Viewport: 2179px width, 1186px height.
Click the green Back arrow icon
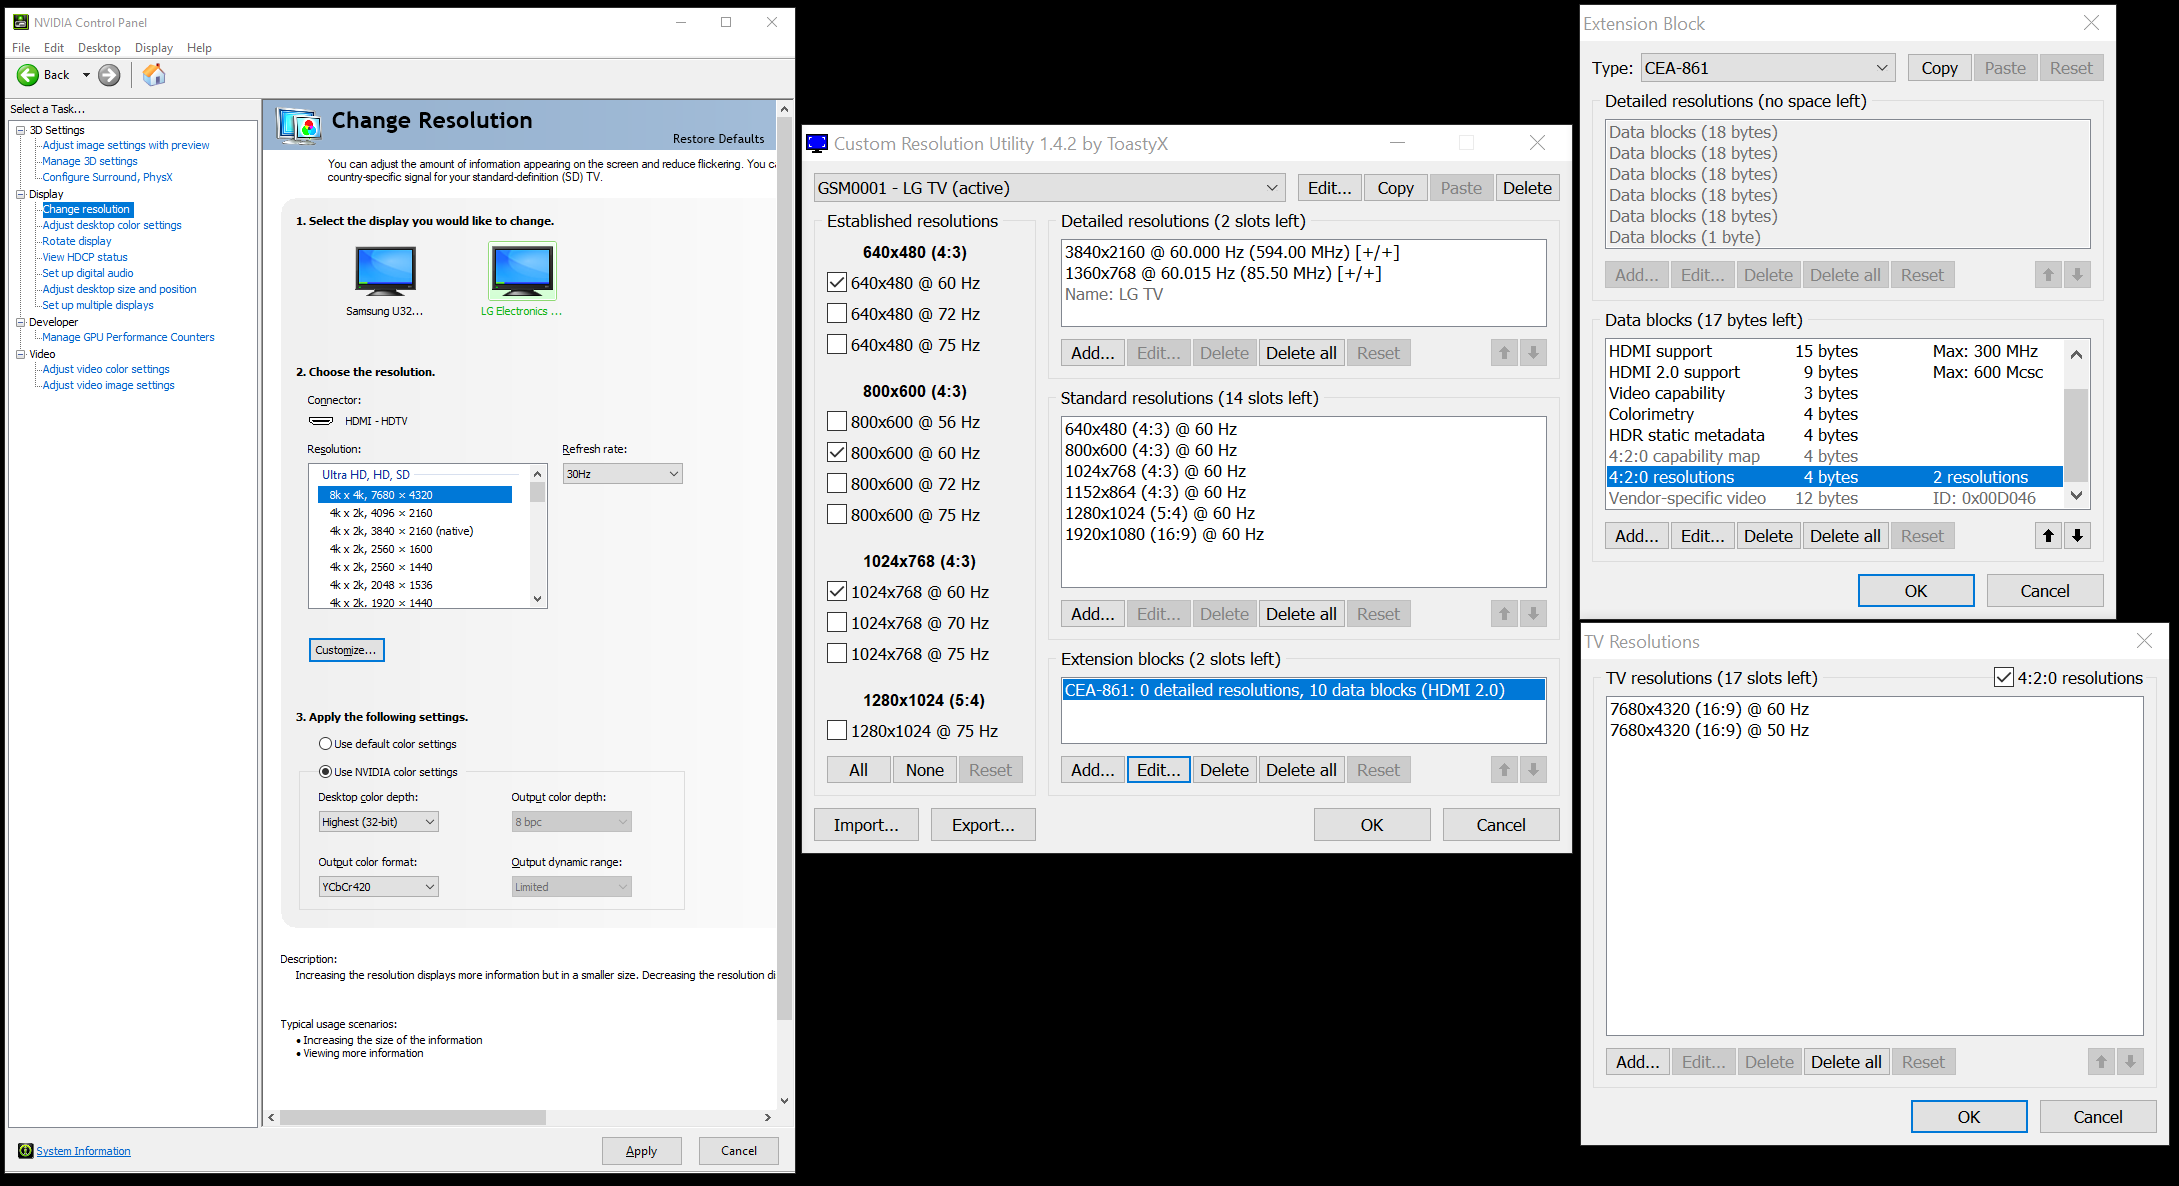(x=28, y=75)
